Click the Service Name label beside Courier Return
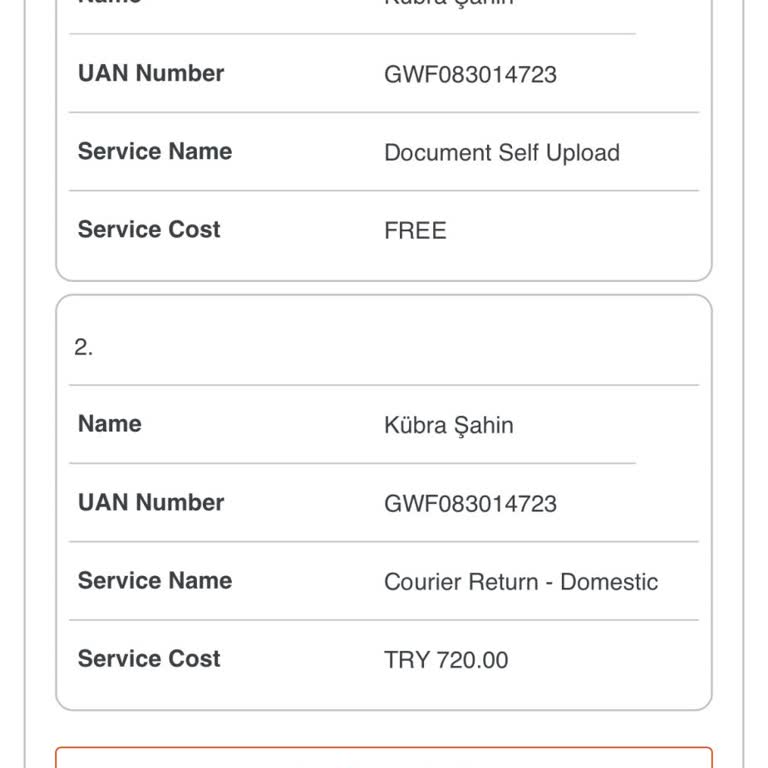The width and height of the screenshot is (768, 768). (155, 580)
